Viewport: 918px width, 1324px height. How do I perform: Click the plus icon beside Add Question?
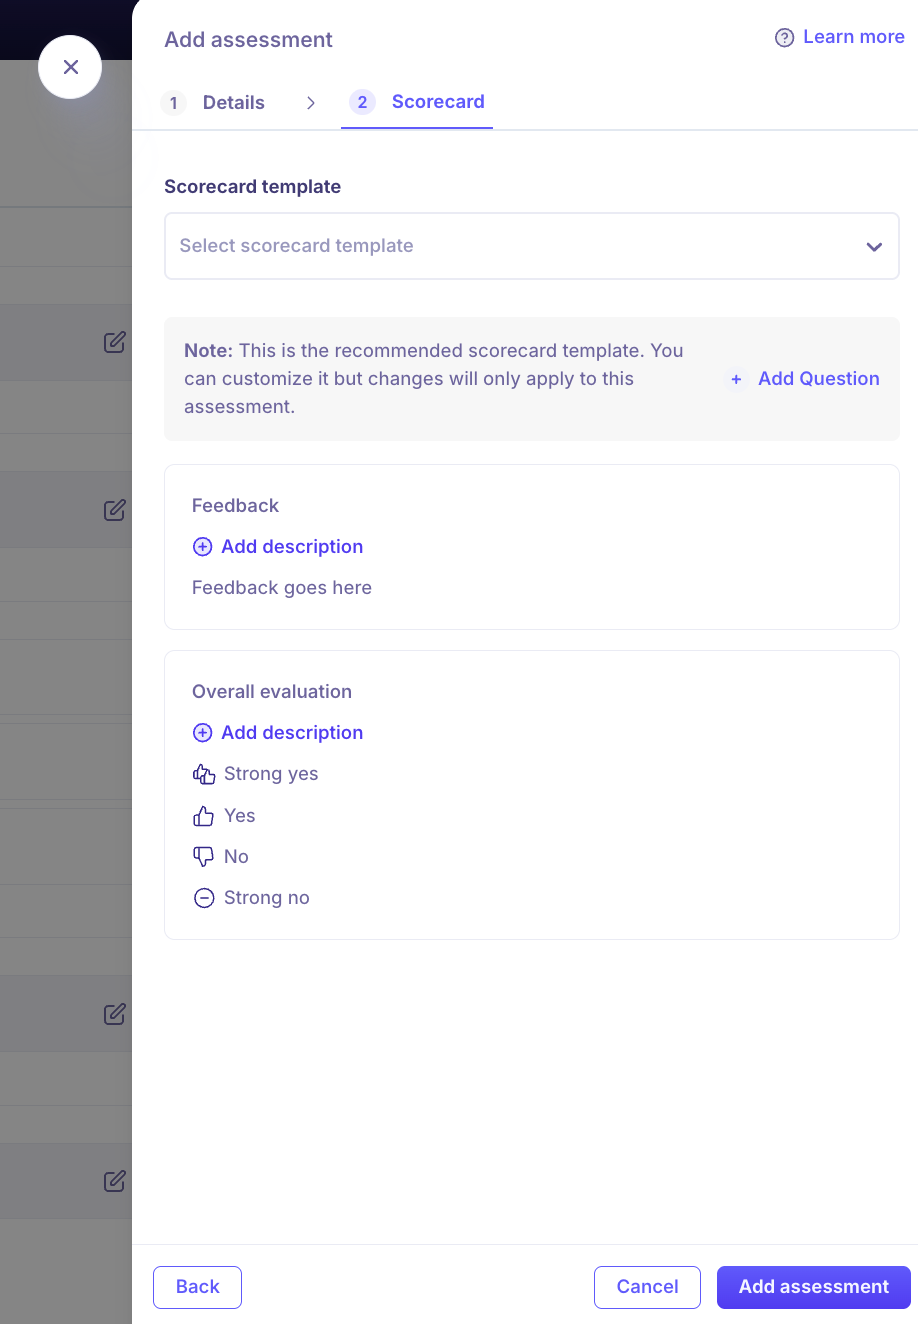[x=736, y=379]
